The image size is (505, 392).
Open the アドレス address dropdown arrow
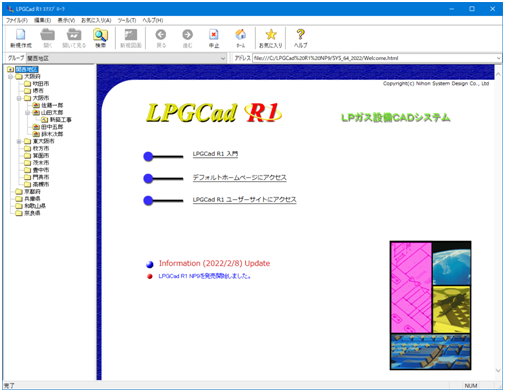498,58
